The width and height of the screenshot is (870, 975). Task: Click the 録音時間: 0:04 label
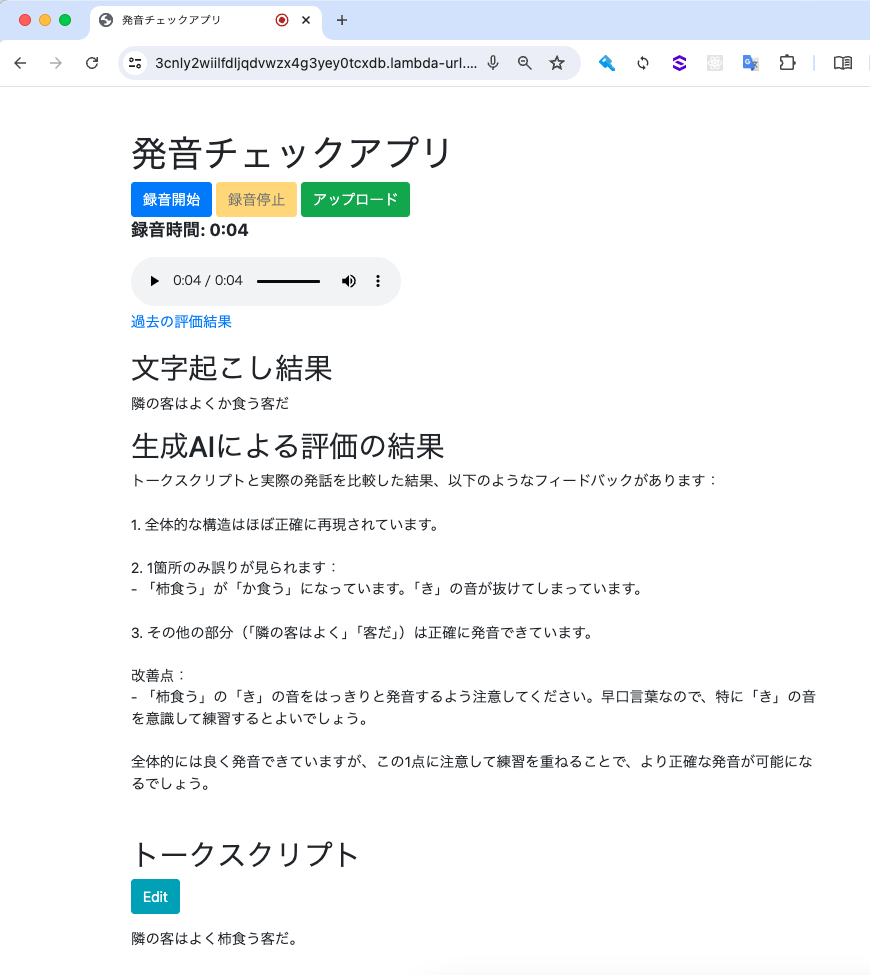tap(190, 230)
